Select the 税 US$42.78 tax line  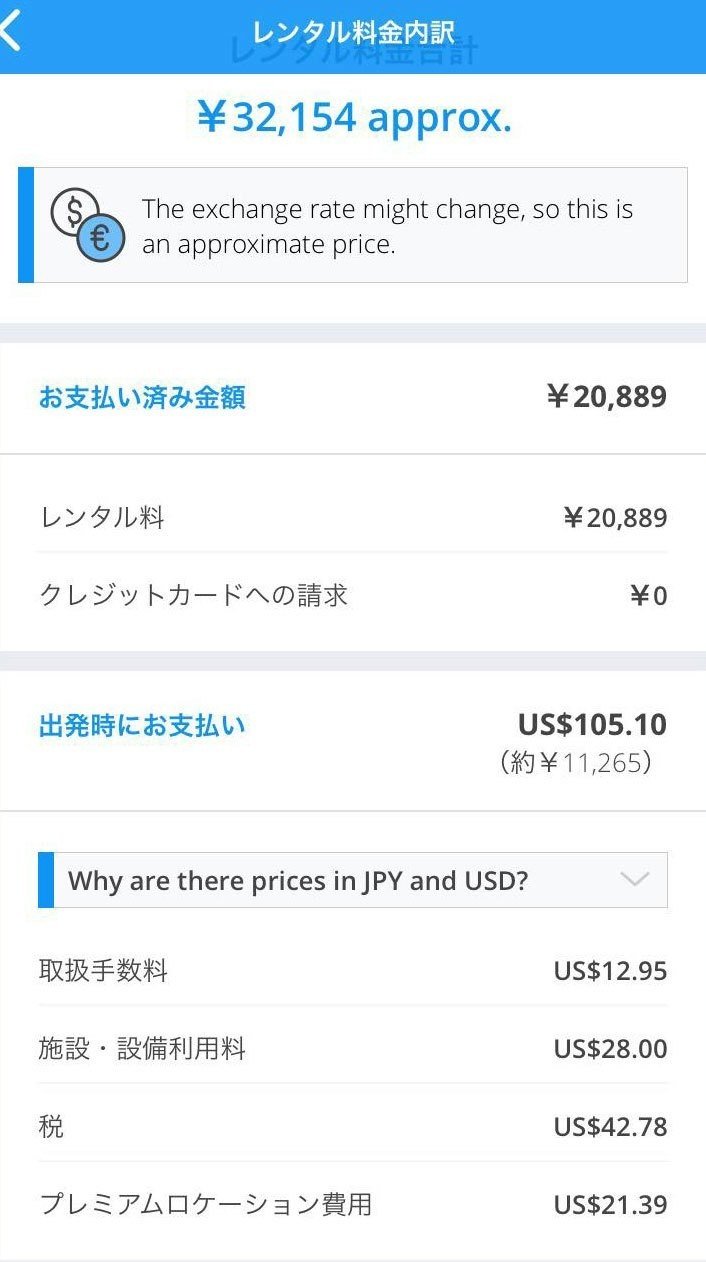tap(353, 1126)
